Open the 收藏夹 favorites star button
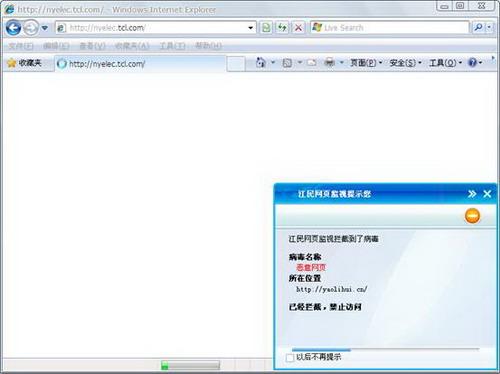Viewport: 500px width, 374px height. pyautogui.click(x=24, y=63)
